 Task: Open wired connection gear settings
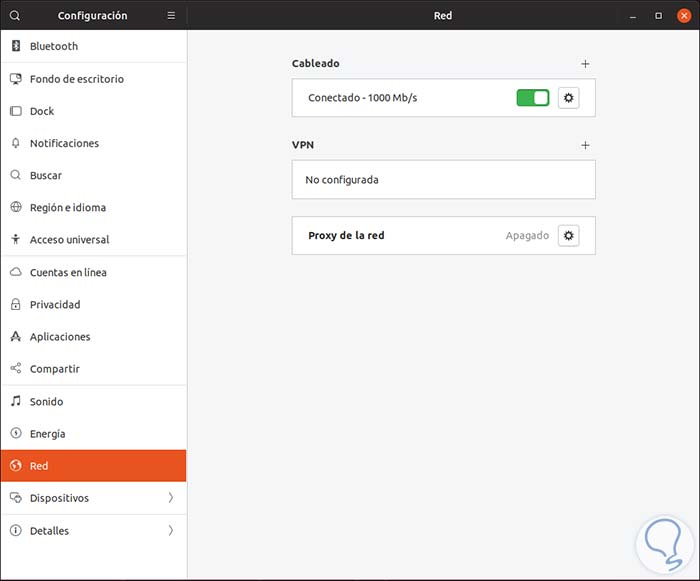tap(569, 98)
